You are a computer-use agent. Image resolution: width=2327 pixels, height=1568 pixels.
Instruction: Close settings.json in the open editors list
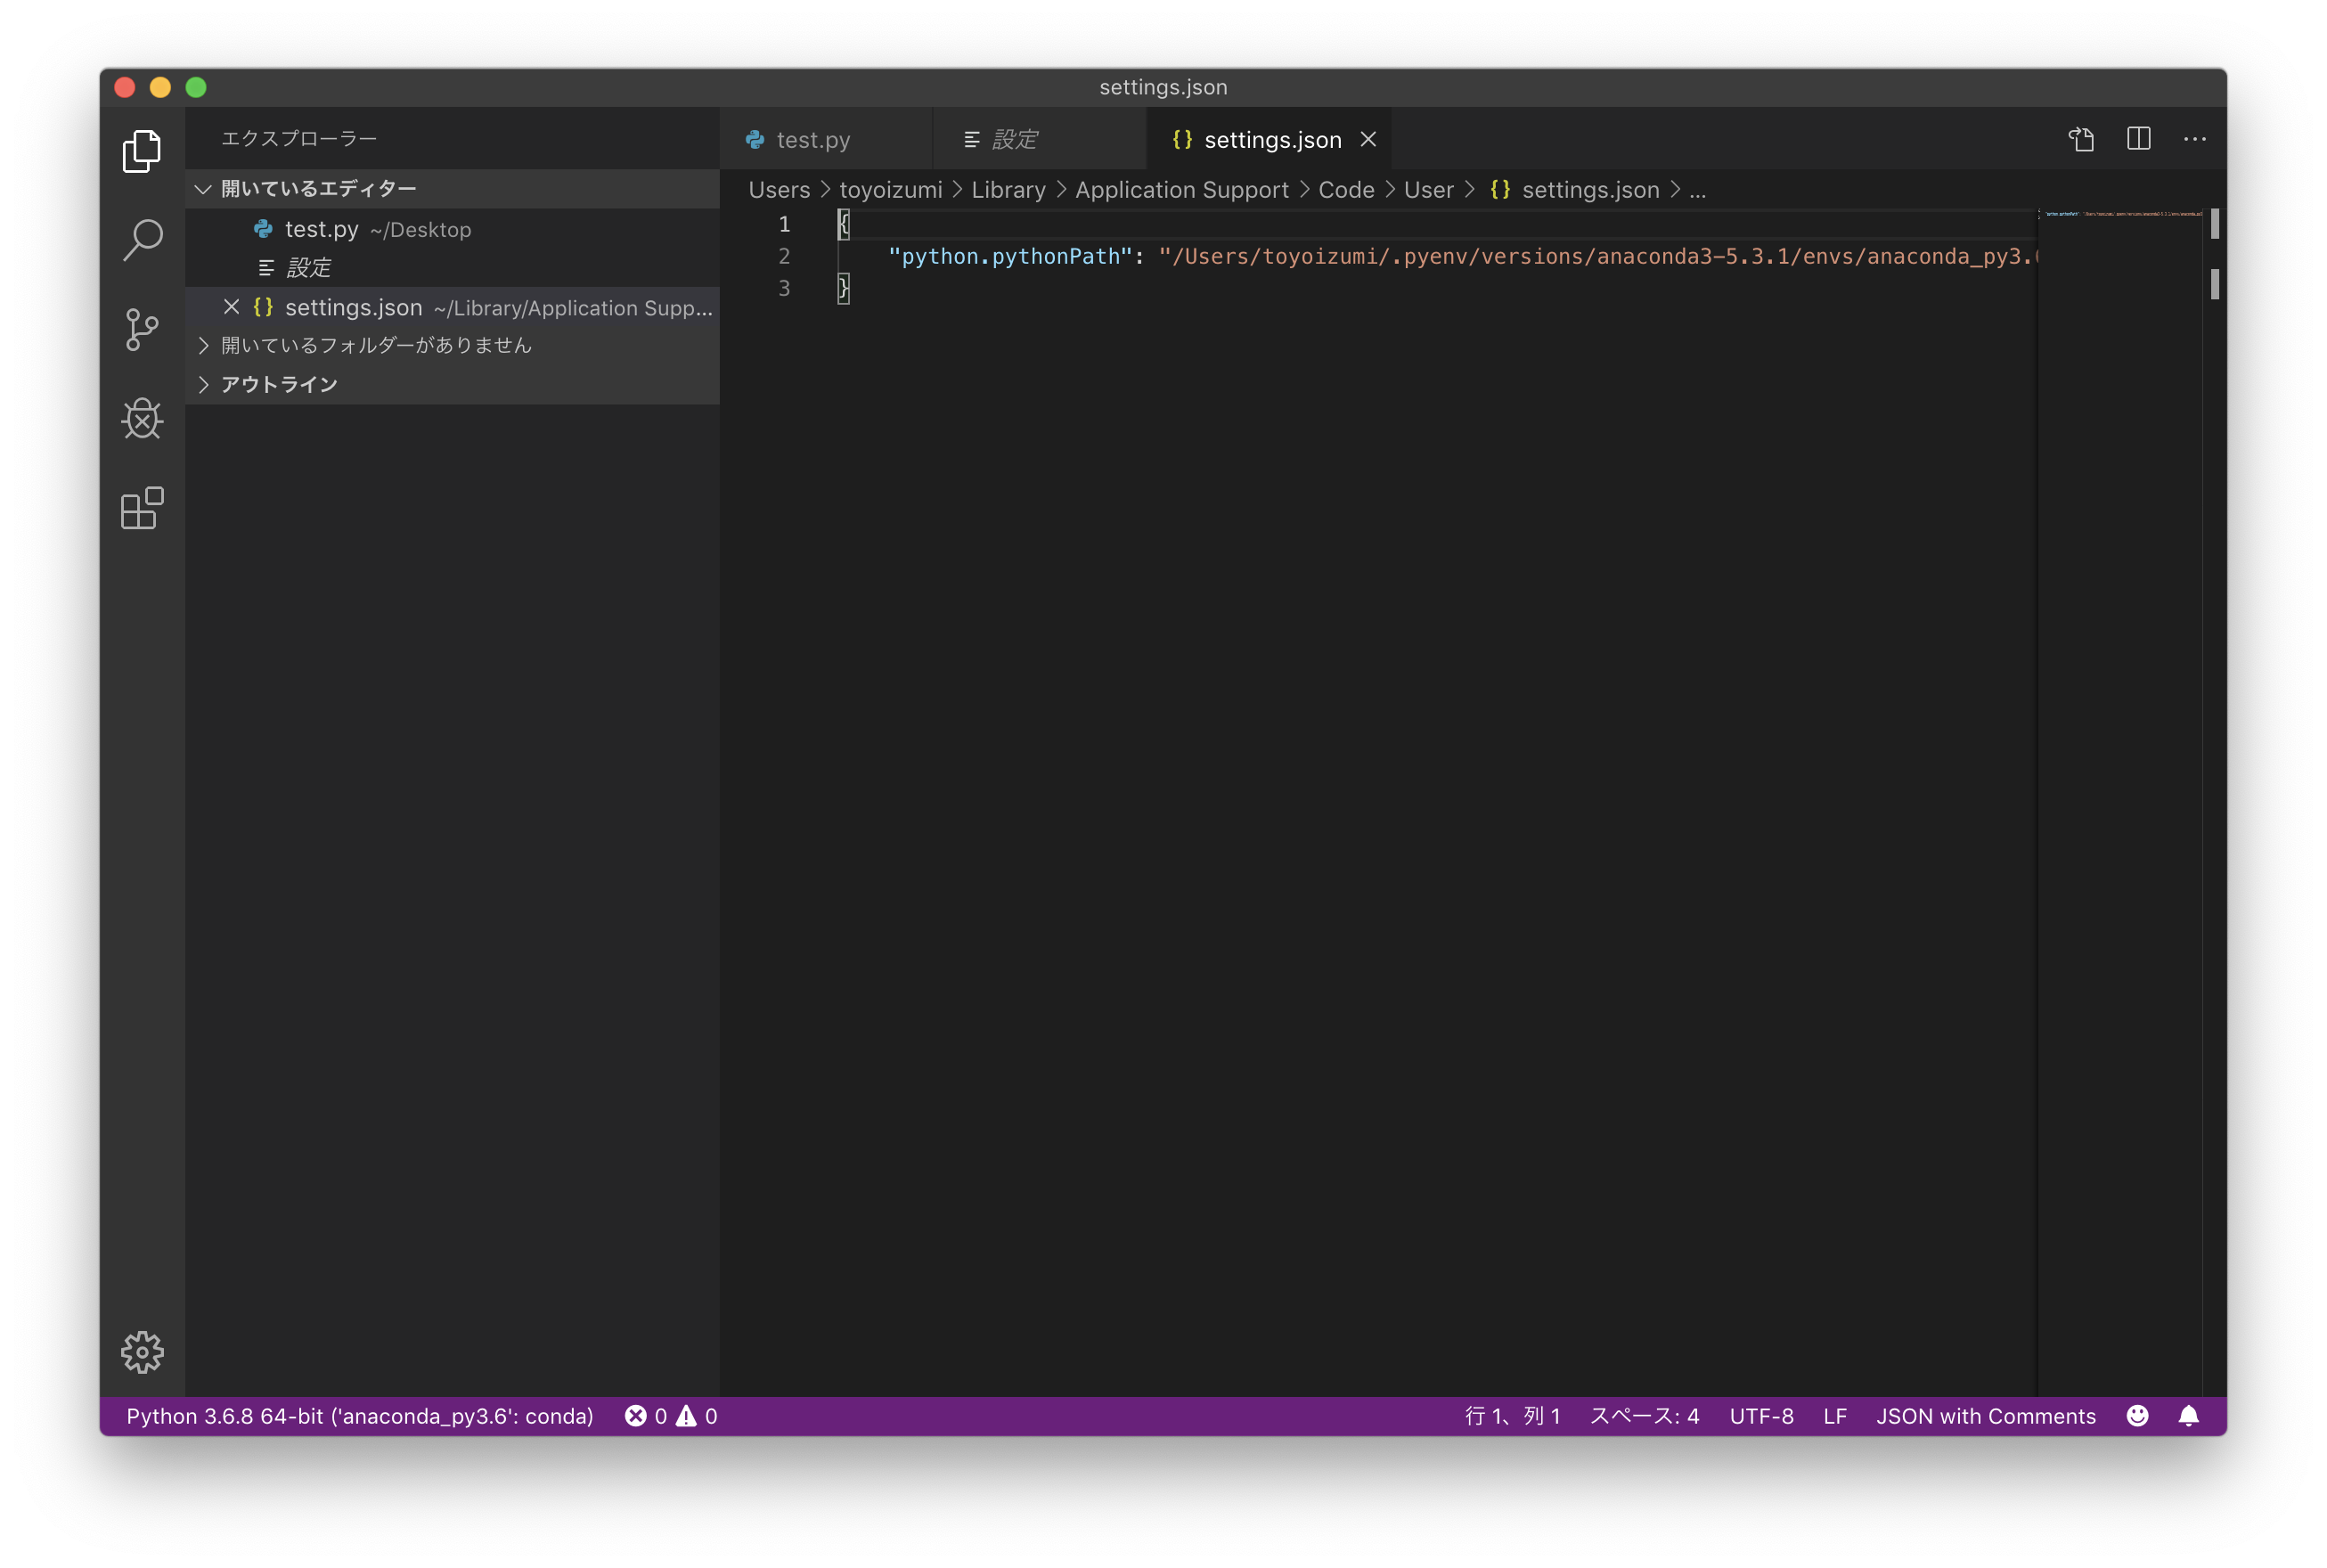click(231, 307)
